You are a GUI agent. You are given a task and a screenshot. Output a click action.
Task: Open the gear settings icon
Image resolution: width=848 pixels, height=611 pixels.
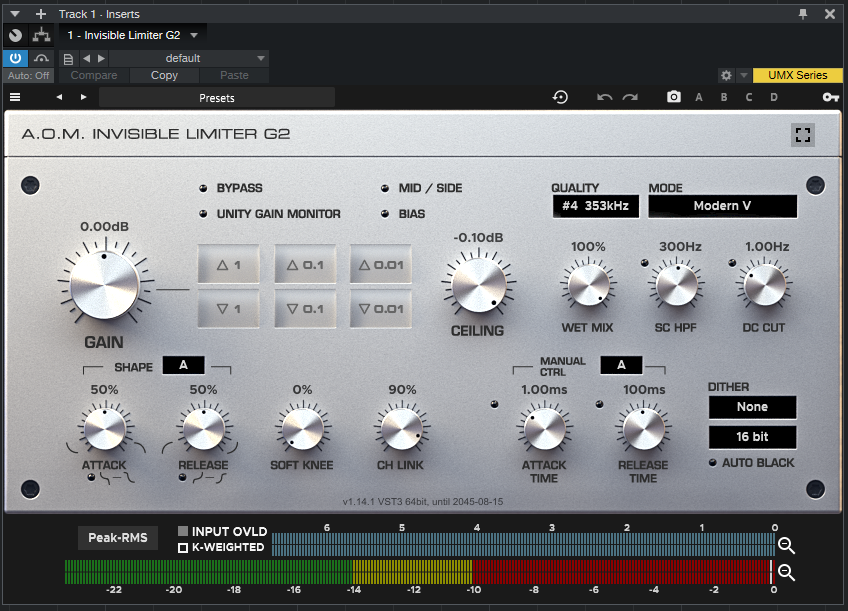(x=726, y=75)
